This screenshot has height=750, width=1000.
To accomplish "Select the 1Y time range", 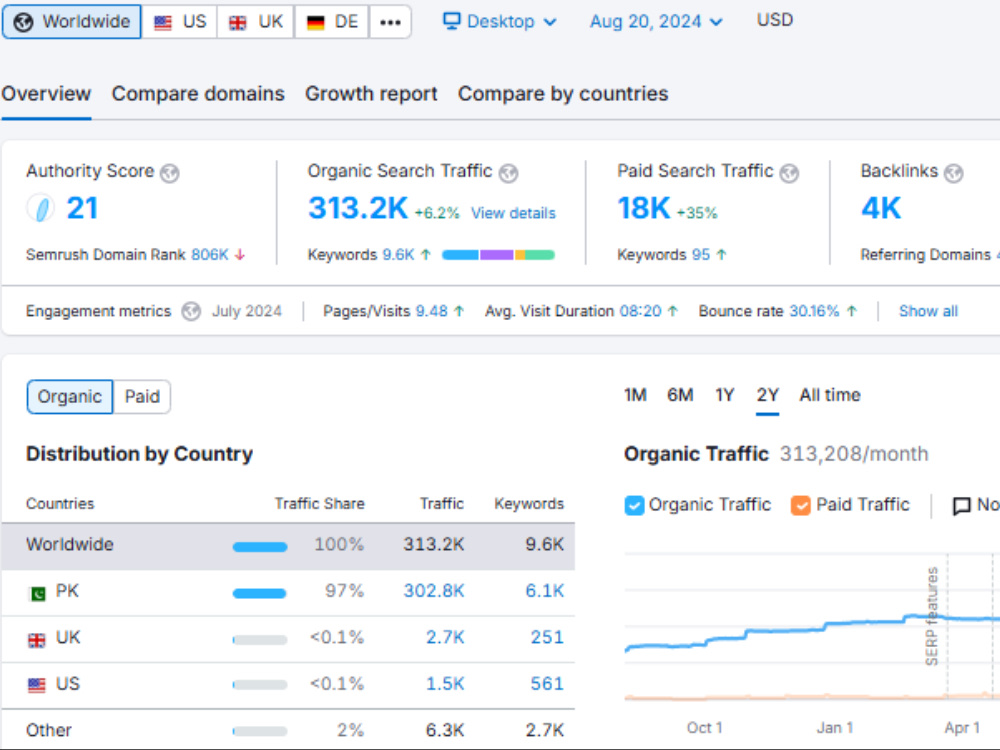I will point(724,395).
